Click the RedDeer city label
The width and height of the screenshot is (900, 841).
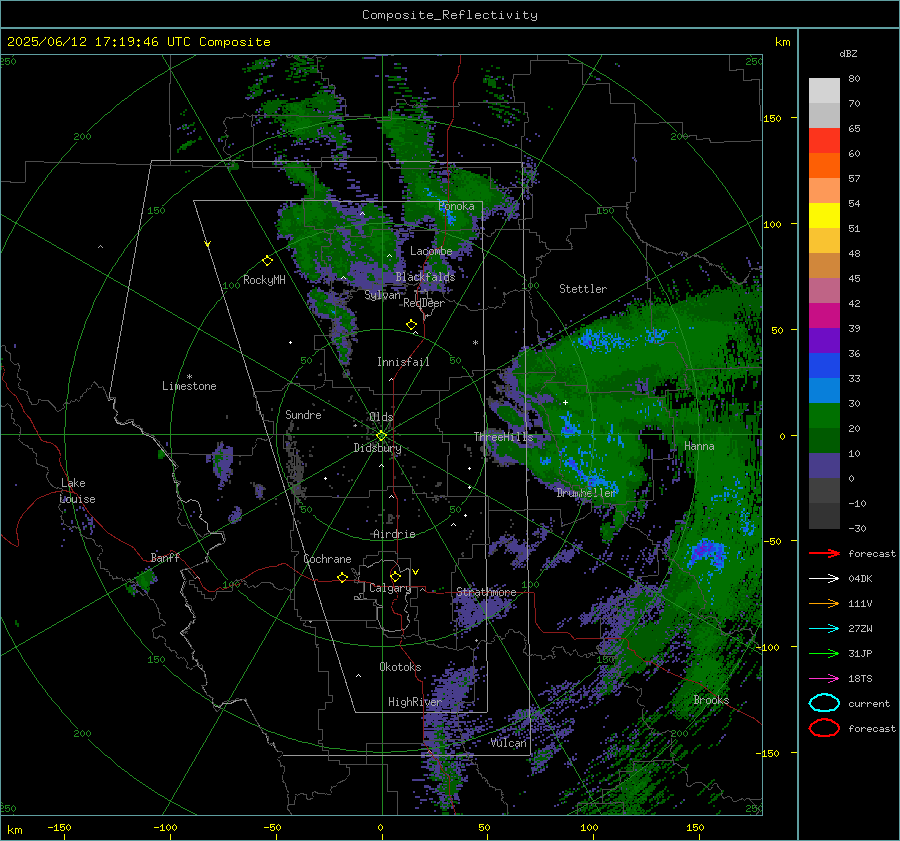coord(424,303)
